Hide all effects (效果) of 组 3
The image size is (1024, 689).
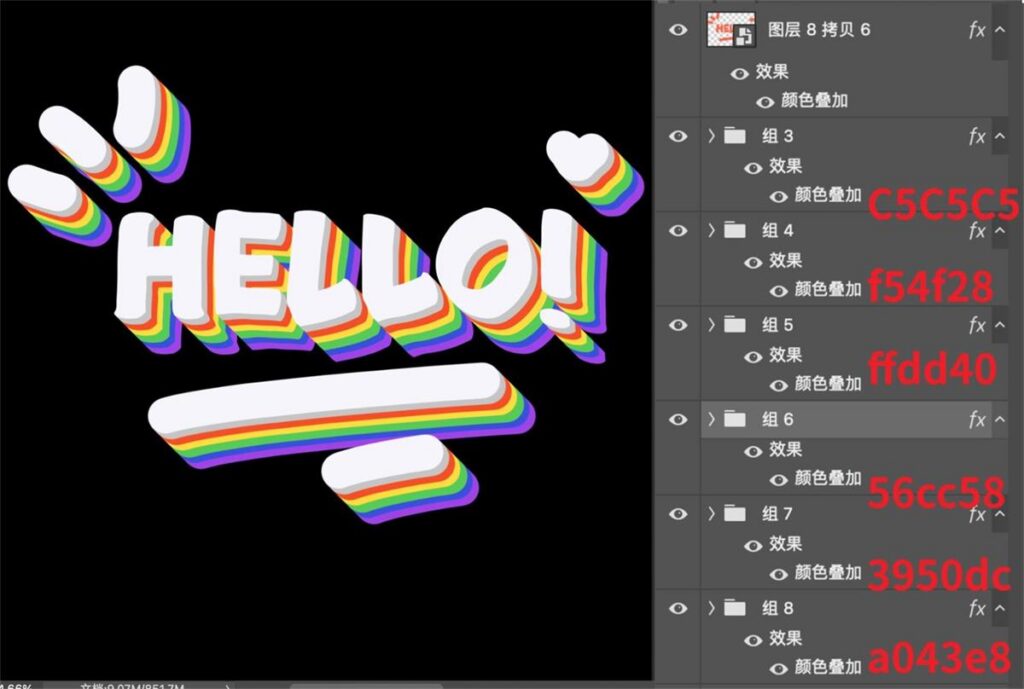753,168
